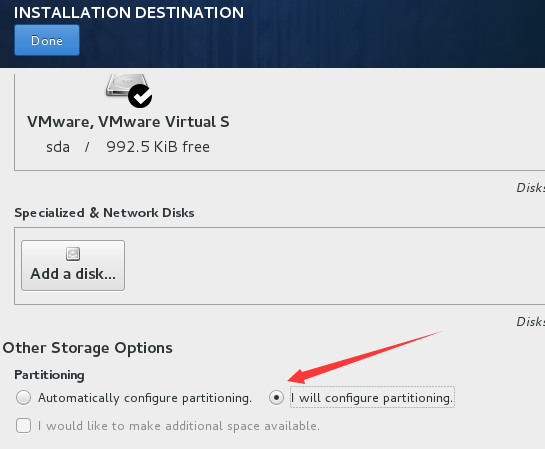The image size is (545, 449).
Task: Click the Disks text below the local disk box
Action: click(x=530, y=188)
